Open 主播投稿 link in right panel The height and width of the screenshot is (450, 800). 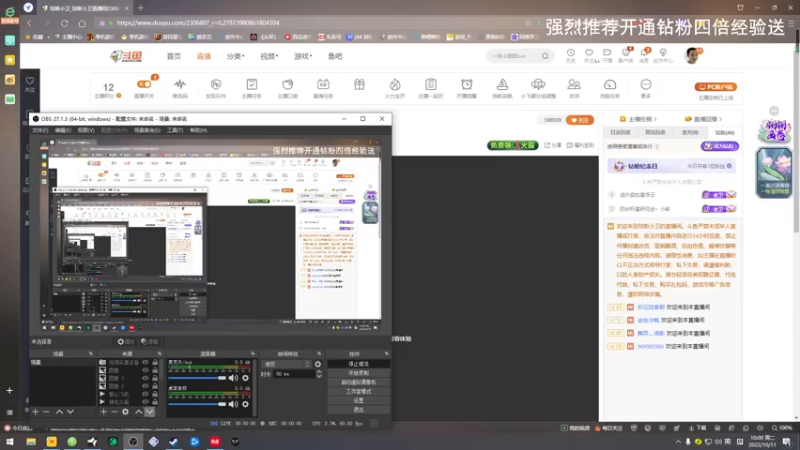(x=638, y=119)
